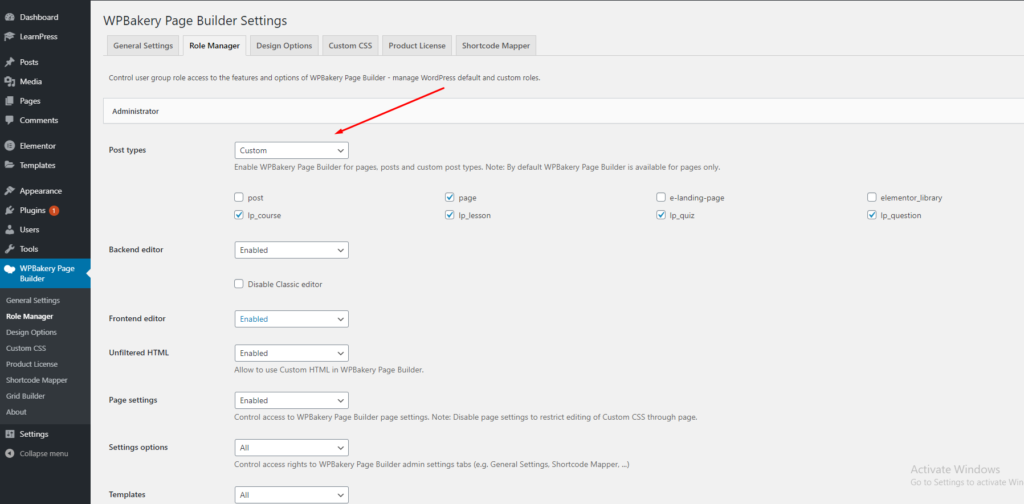
Task: Open Media library icon in sidebar
Action: click(x=10, y=81)
